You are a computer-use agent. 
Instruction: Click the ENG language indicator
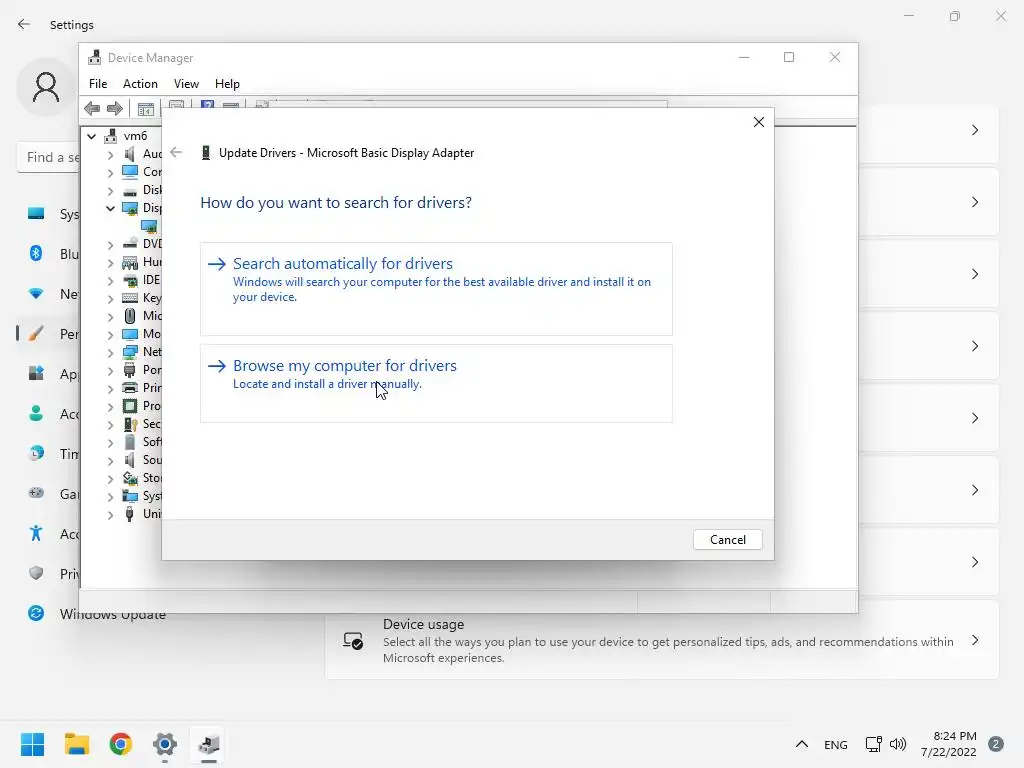(x=835, y=744)
